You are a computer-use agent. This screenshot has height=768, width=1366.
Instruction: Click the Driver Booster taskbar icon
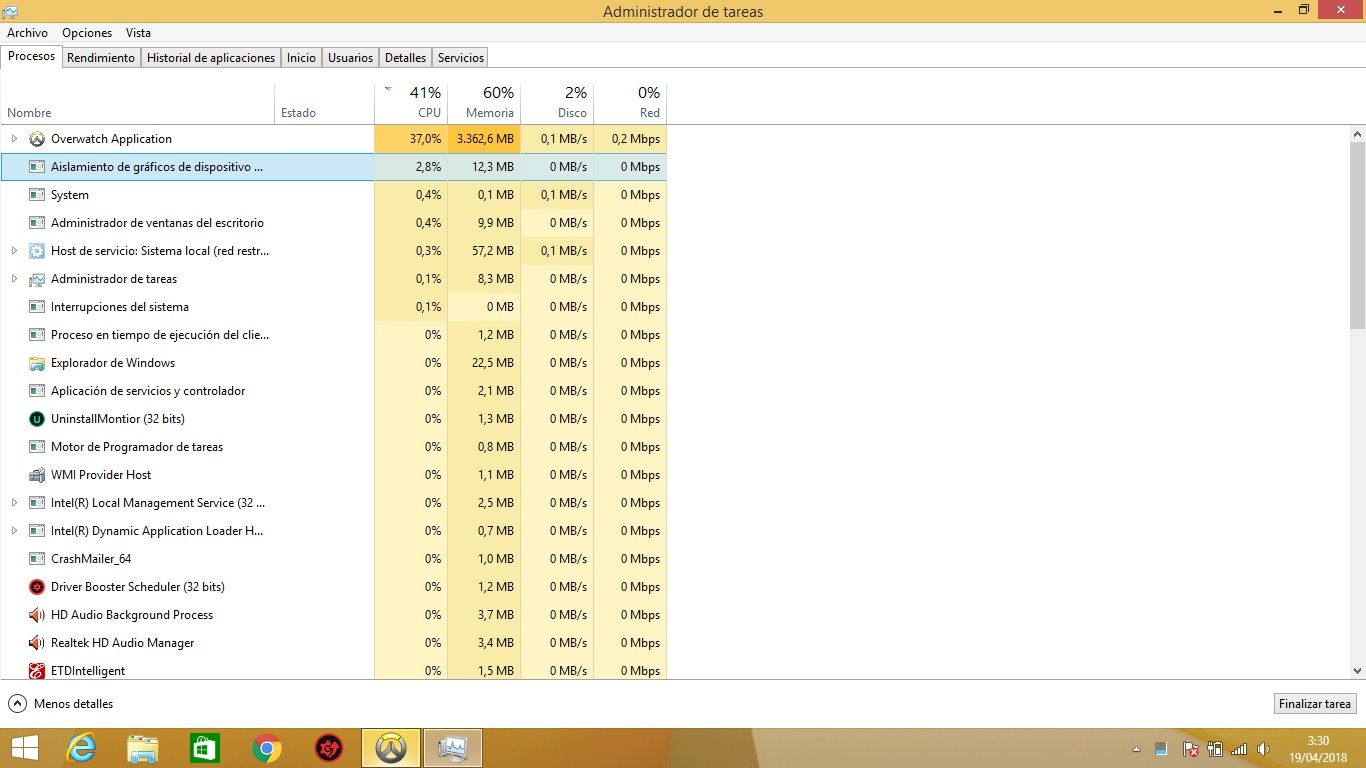[x=329, y=747]
